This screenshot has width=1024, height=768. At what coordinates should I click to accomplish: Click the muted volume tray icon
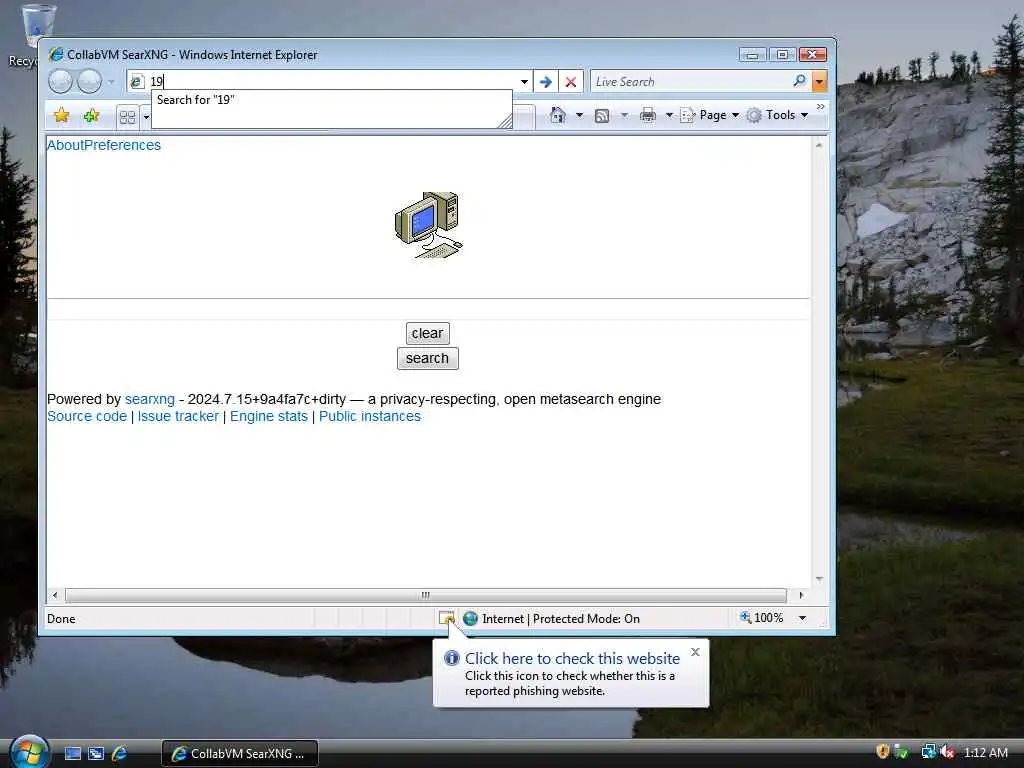(948, 752)
